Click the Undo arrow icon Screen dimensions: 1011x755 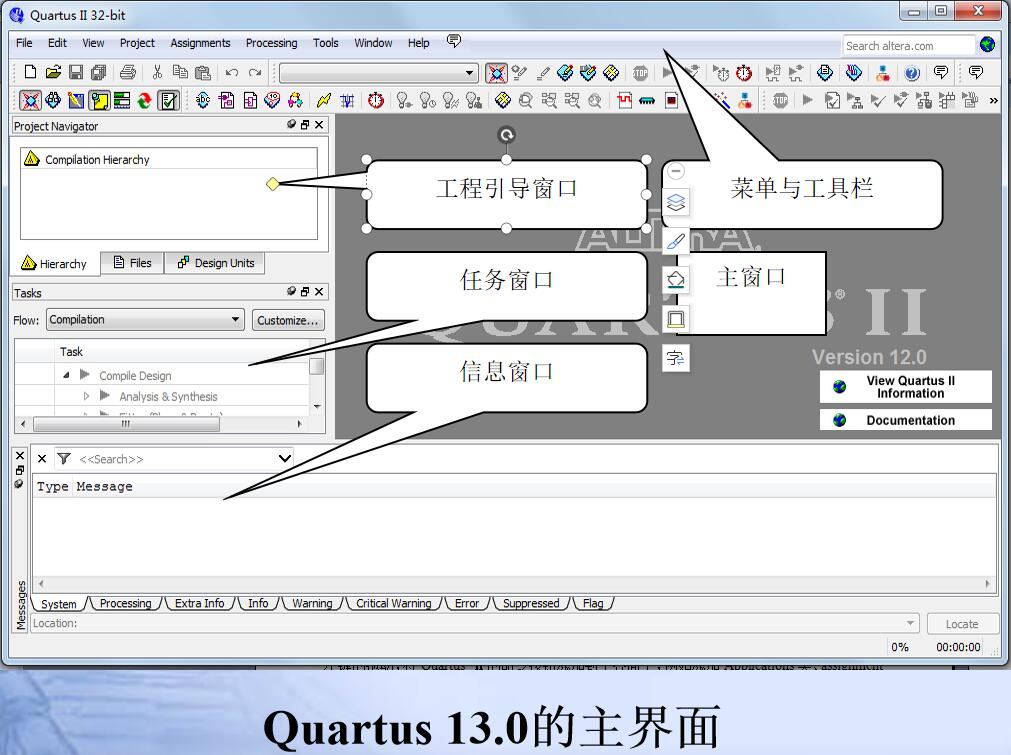tap(230, 72)
